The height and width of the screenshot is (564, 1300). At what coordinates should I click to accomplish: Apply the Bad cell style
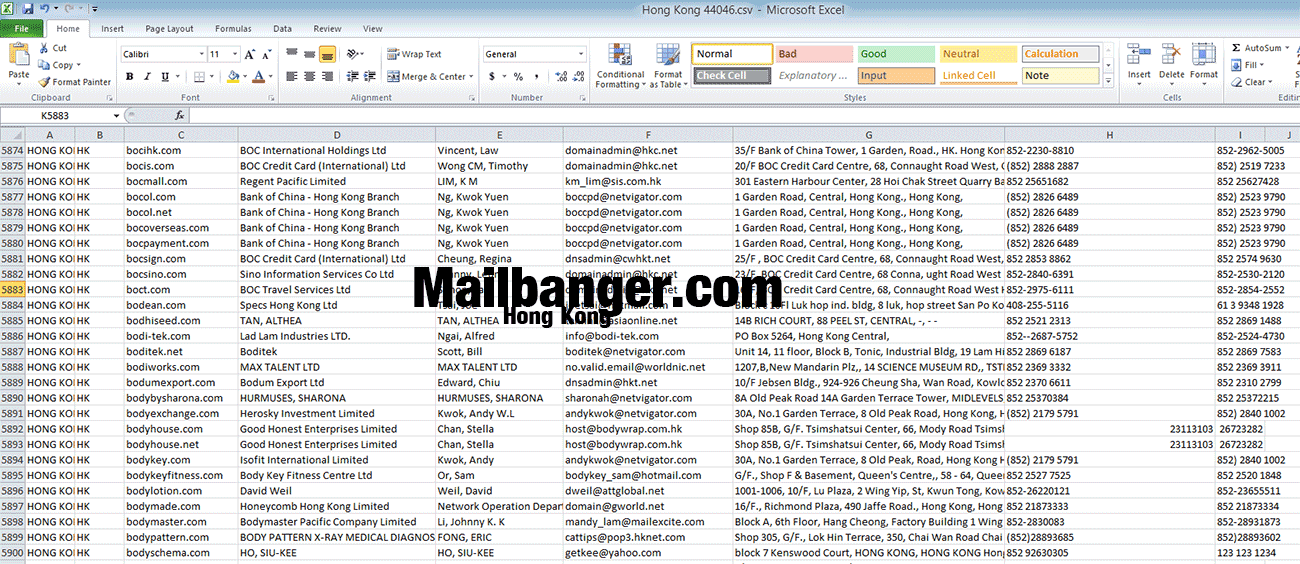click(x=813, y=54)
